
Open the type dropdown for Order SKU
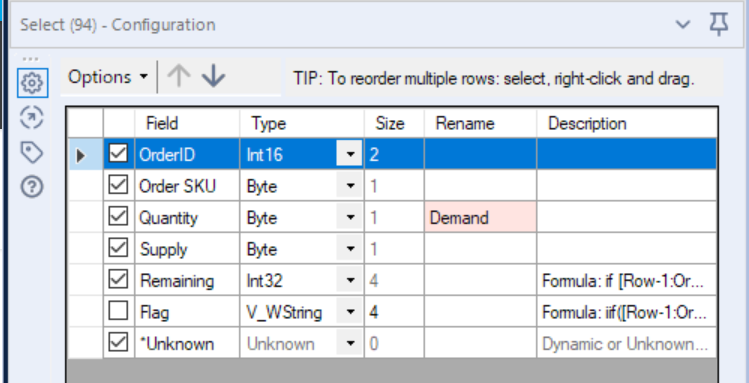(350, 186)
